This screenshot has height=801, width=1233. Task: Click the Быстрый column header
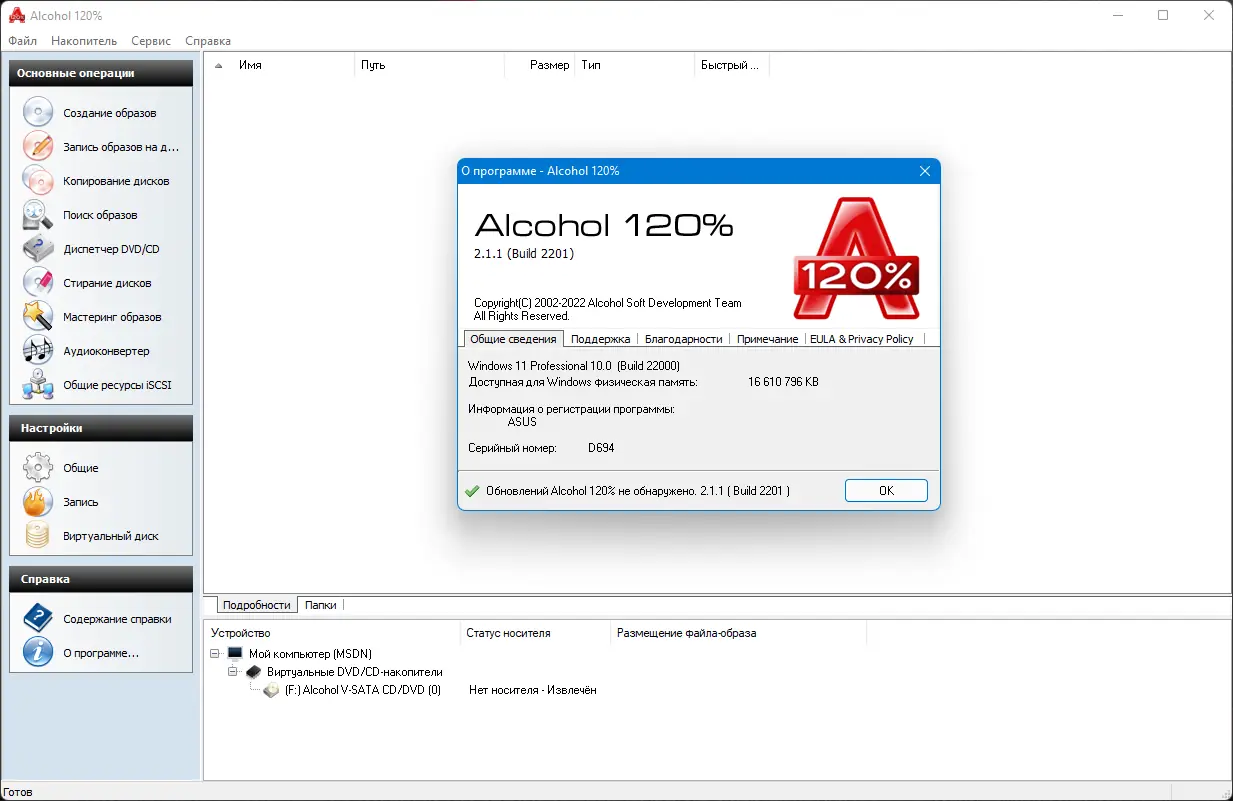(x=731, y=65)
